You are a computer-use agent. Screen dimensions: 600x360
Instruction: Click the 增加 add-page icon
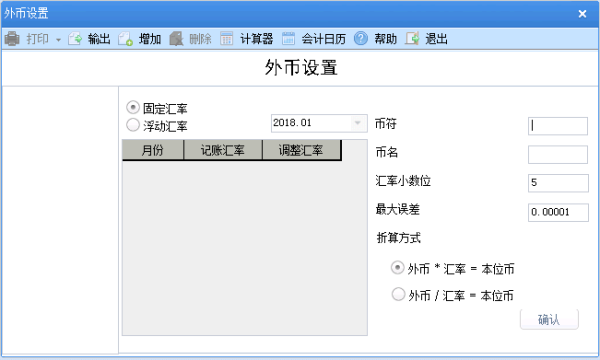coord(126,39)
